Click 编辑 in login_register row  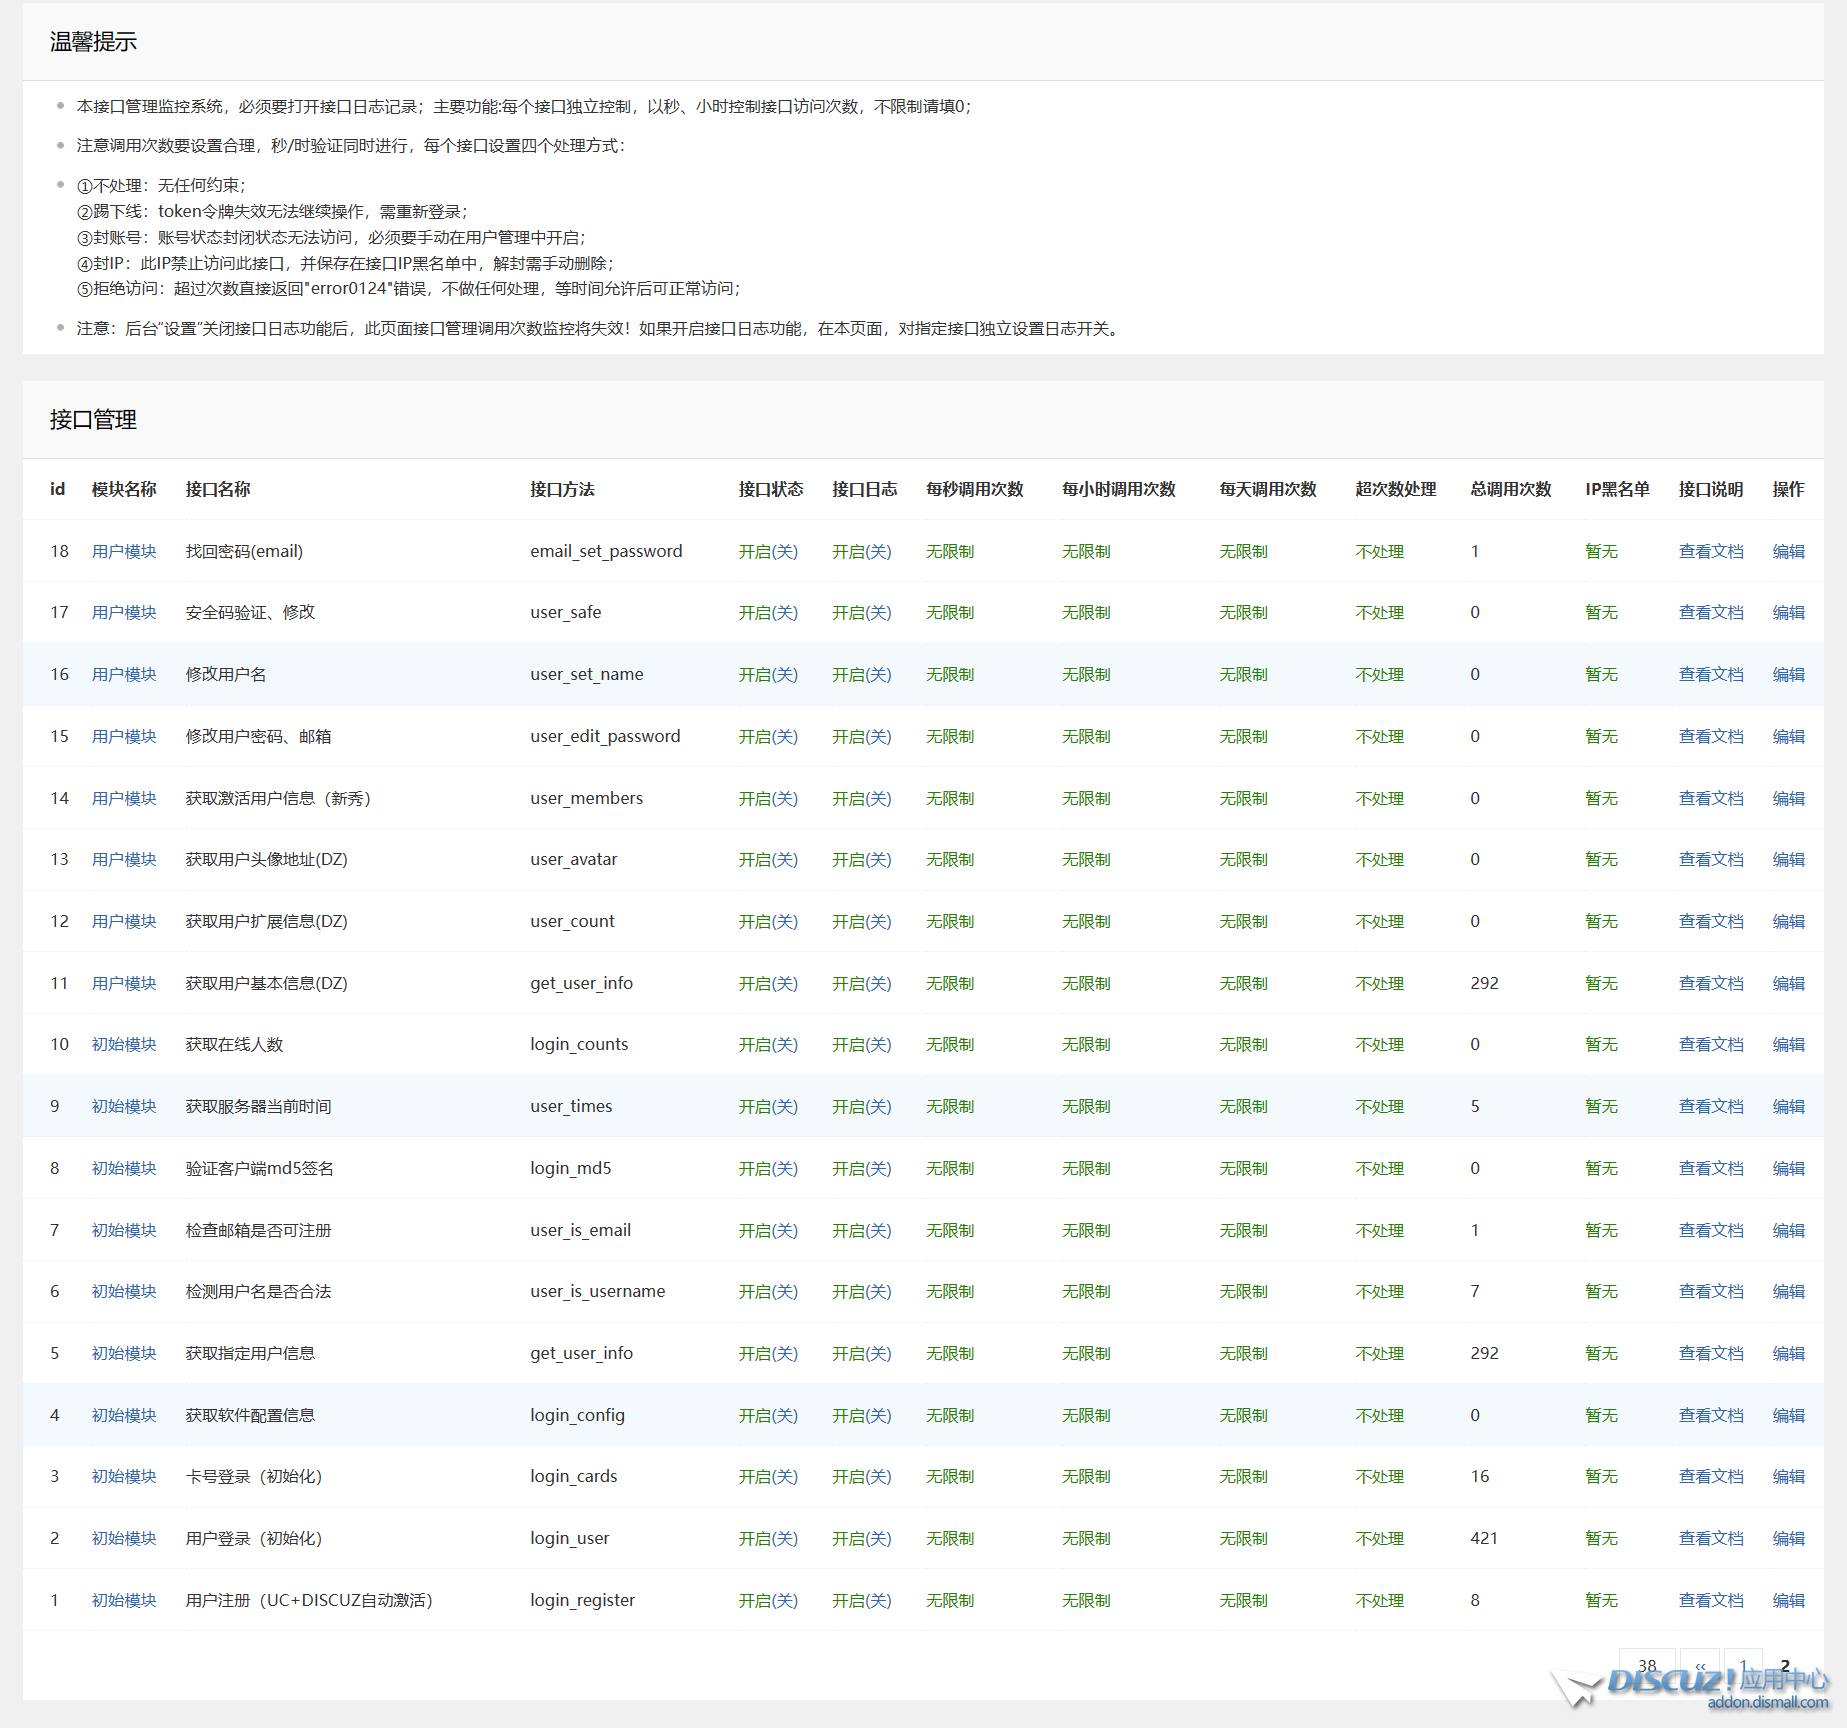[x=1788, y=1600]
